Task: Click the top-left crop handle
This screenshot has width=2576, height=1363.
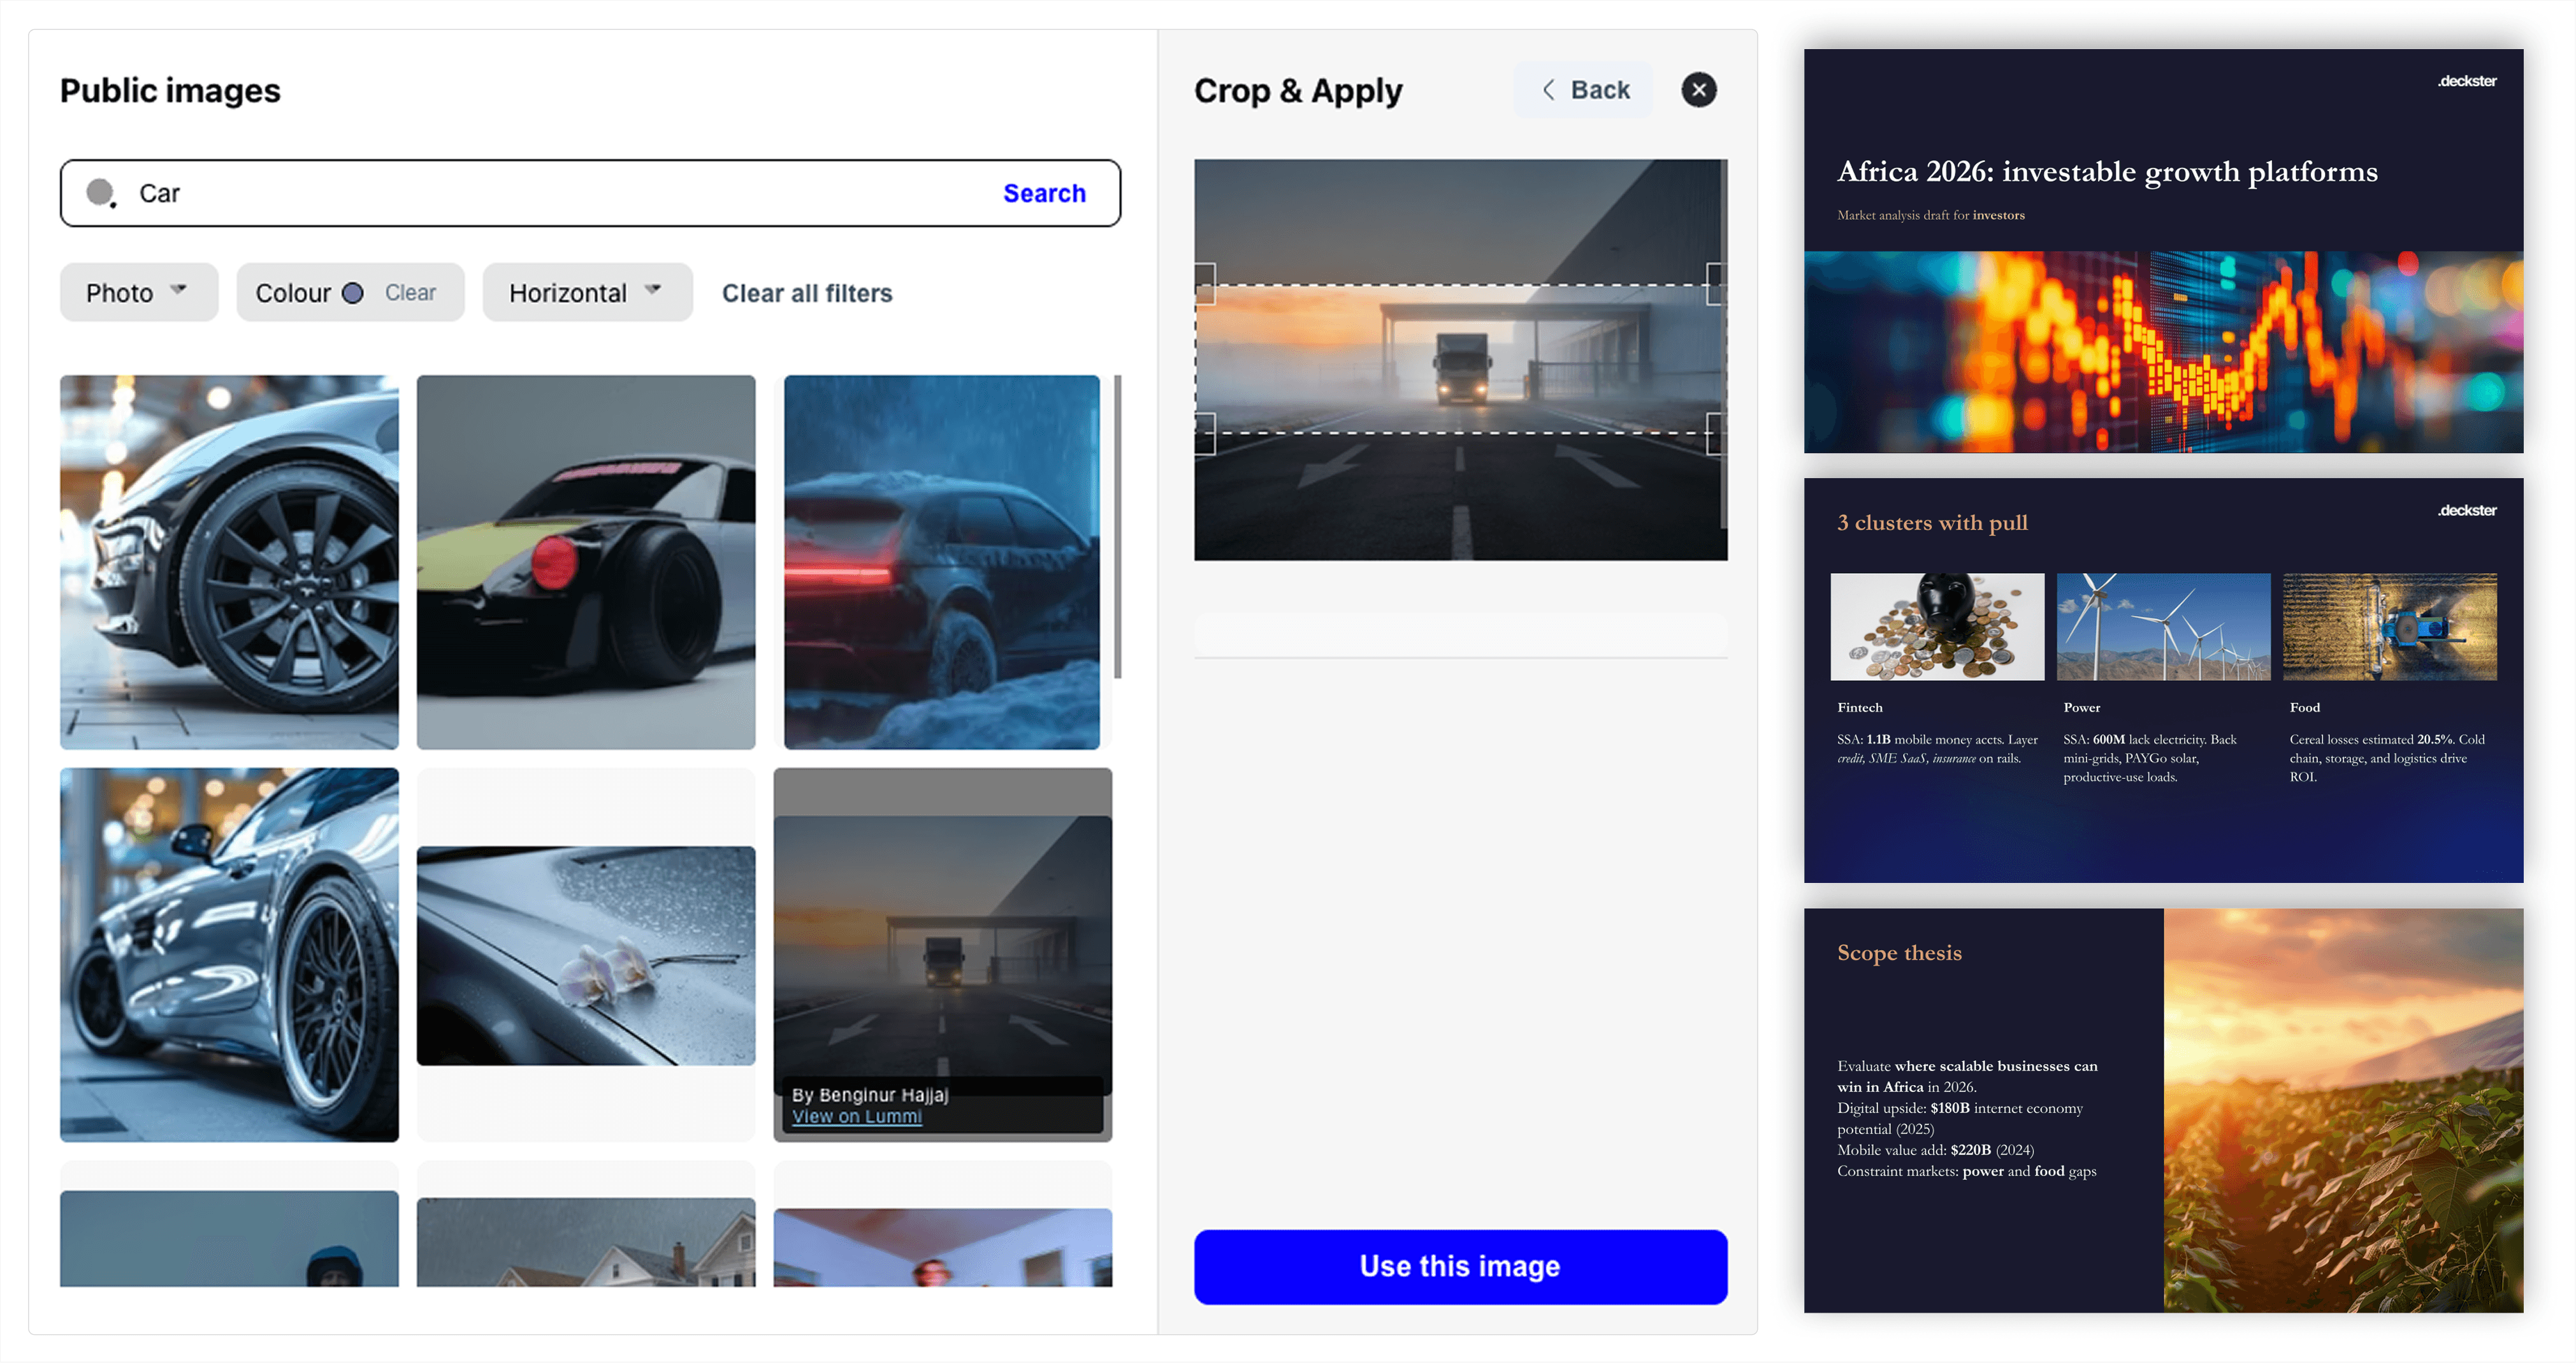Action: pyautogui.click(x=1205, y=284)
